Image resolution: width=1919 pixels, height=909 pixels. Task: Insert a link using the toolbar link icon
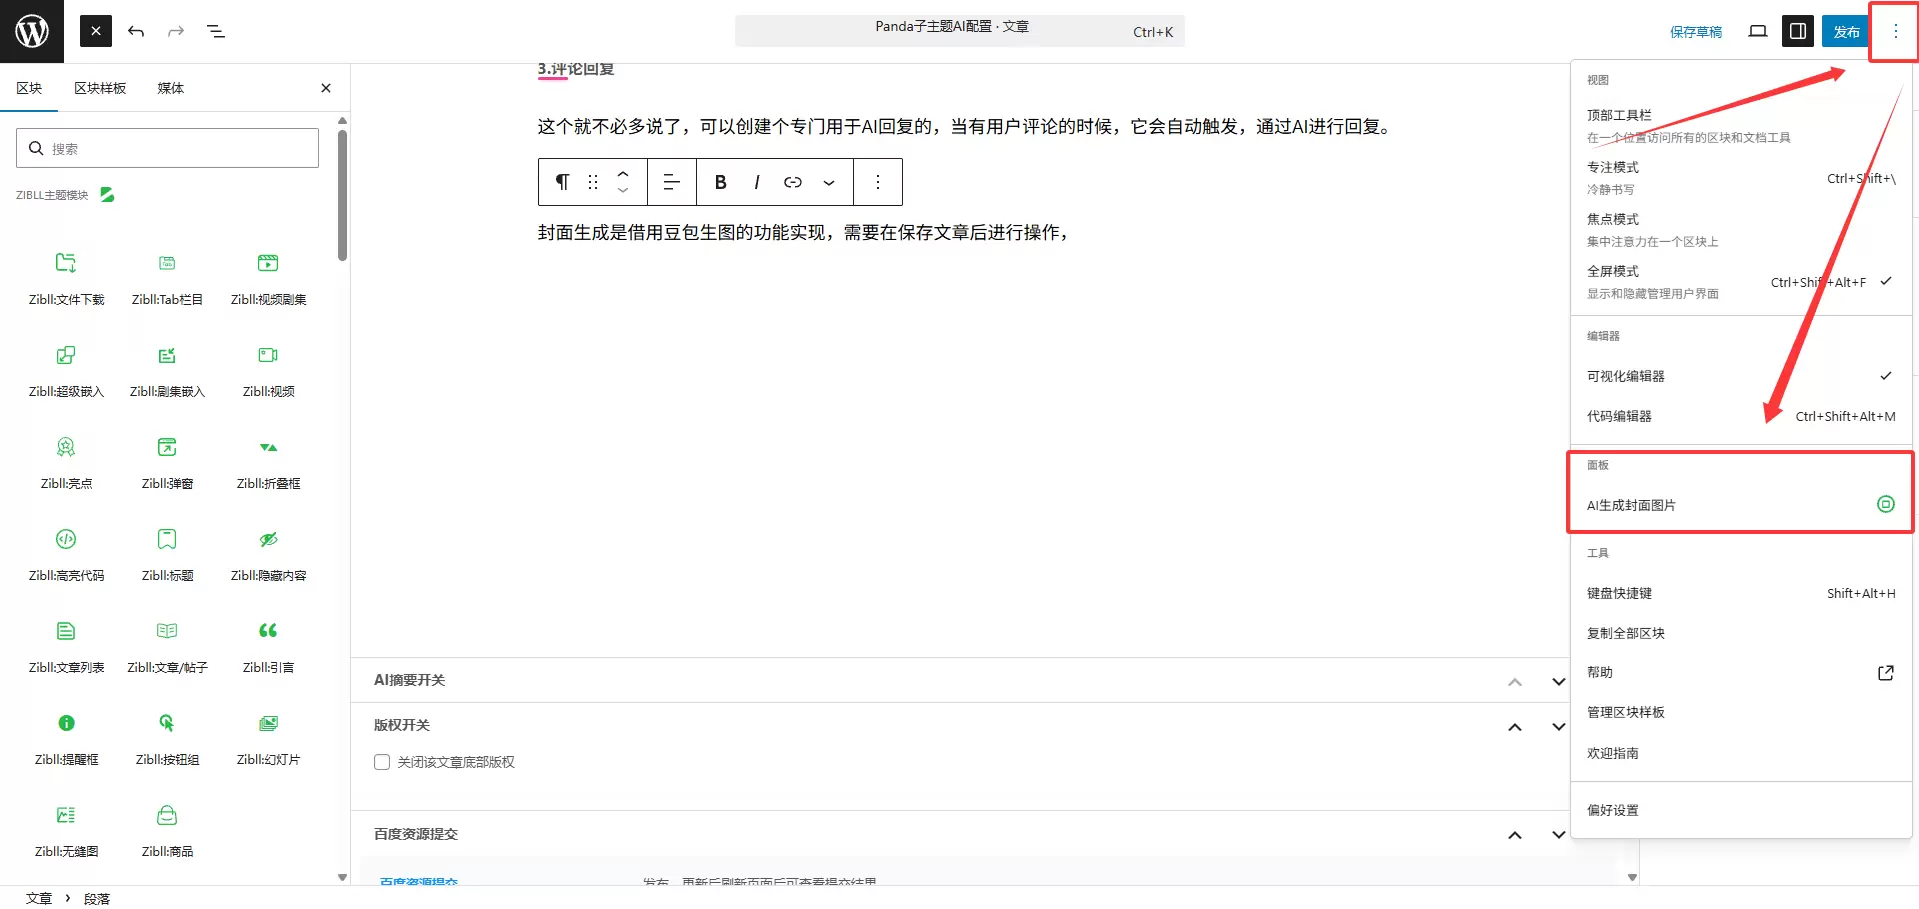793,182
